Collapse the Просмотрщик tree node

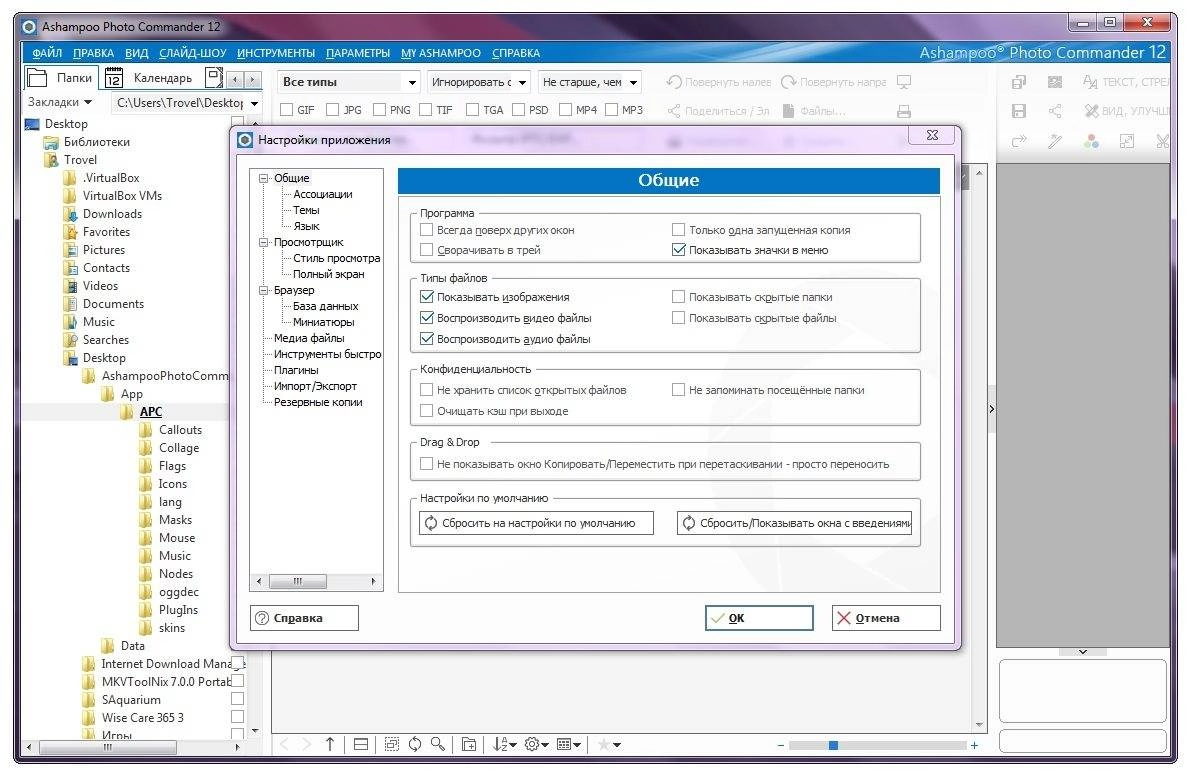[264, 242]
